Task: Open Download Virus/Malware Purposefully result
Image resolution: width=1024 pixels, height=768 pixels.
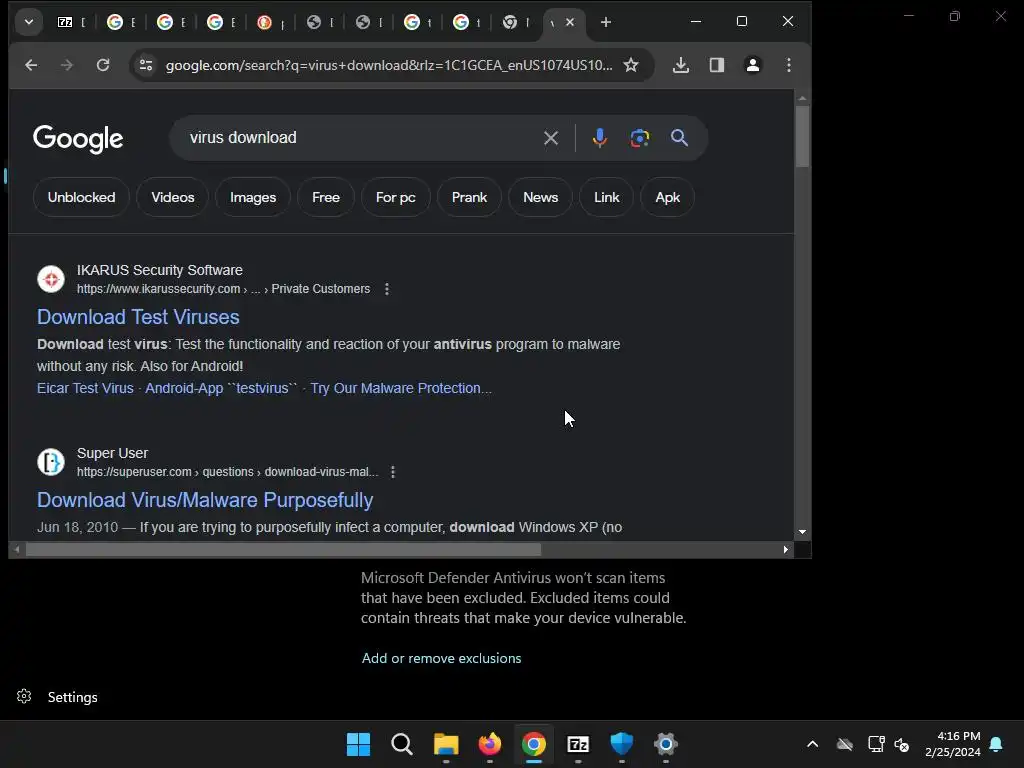Action: coord(204,500)
